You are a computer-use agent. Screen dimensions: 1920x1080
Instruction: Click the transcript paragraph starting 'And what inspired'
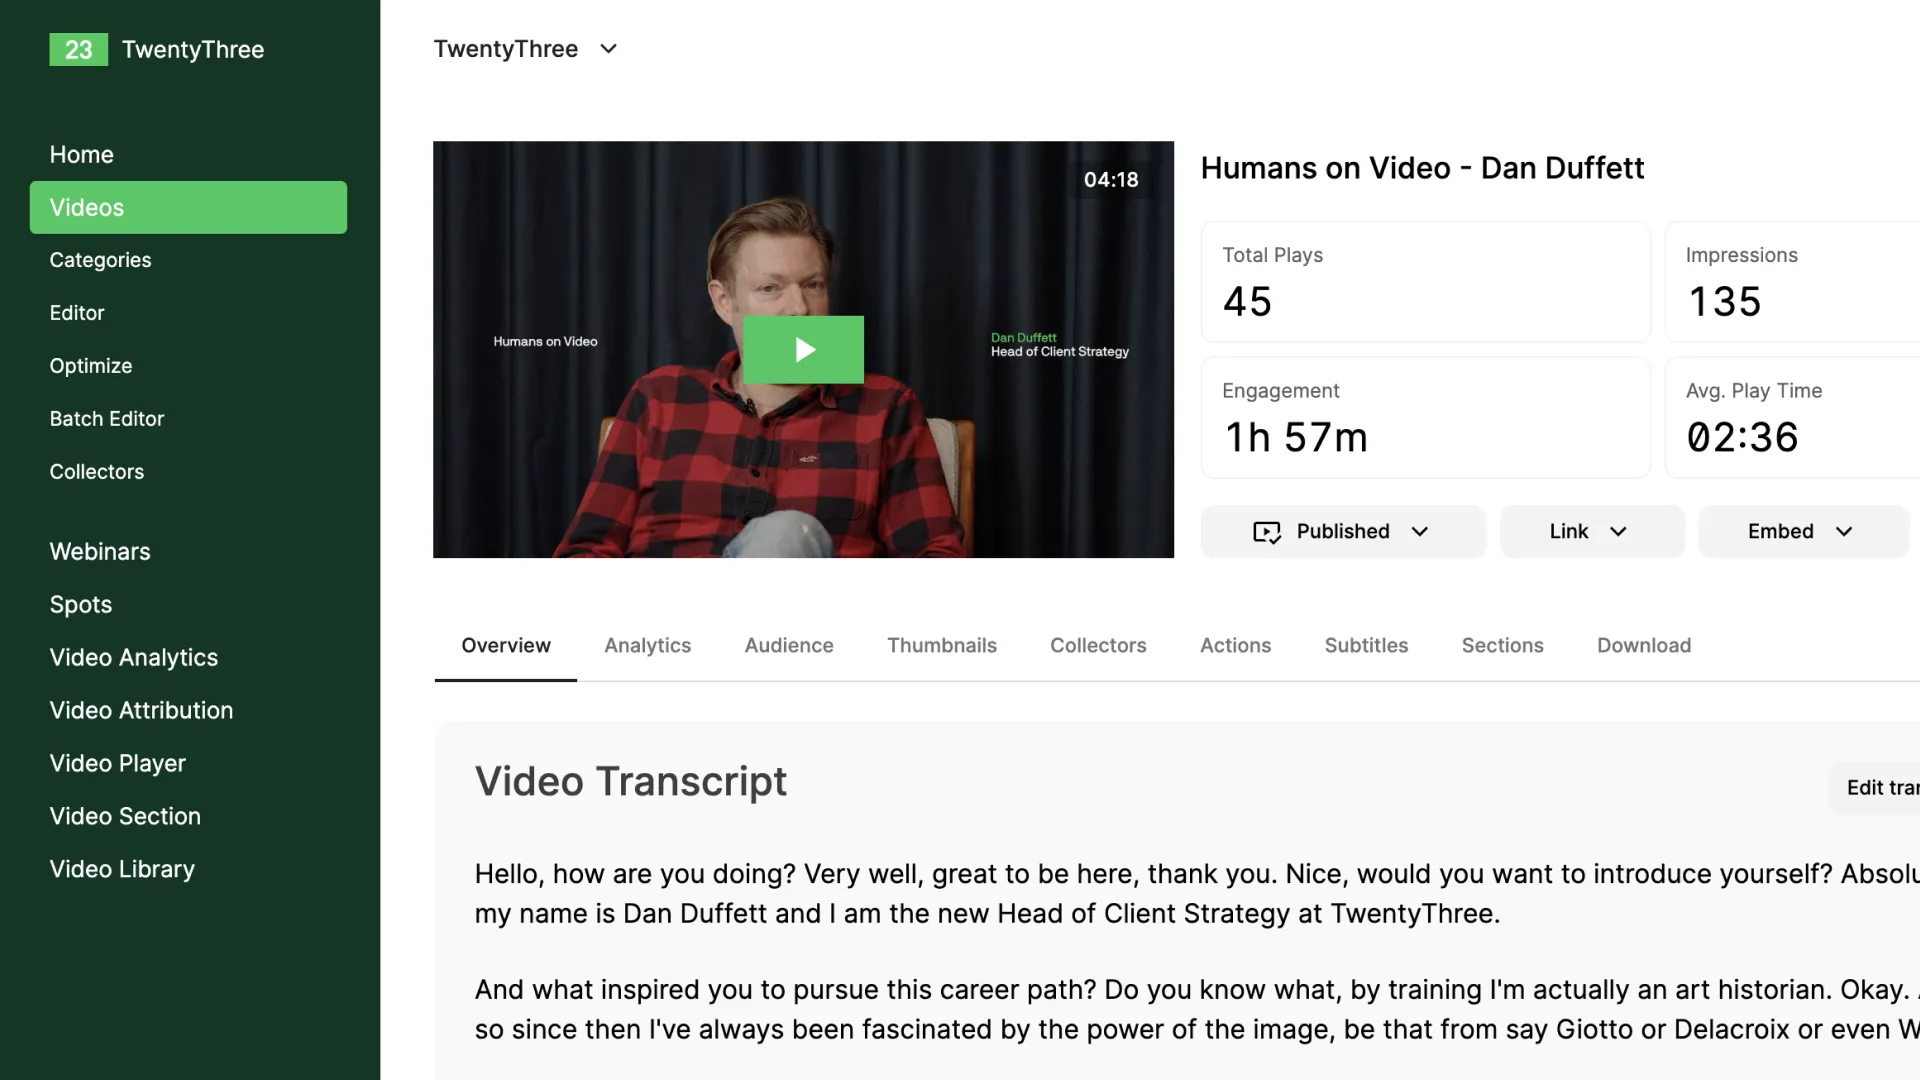click(x=1197, y=1010)
